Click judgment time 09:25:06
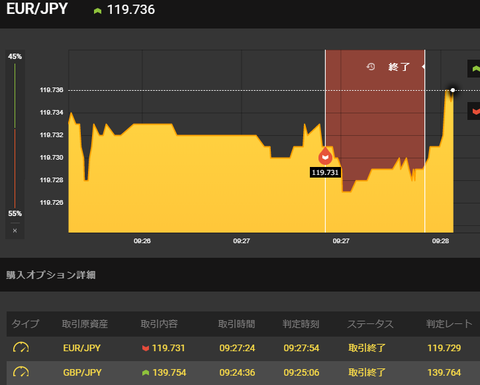The width and height of the screenshot is (480, 385). point(301,372)
